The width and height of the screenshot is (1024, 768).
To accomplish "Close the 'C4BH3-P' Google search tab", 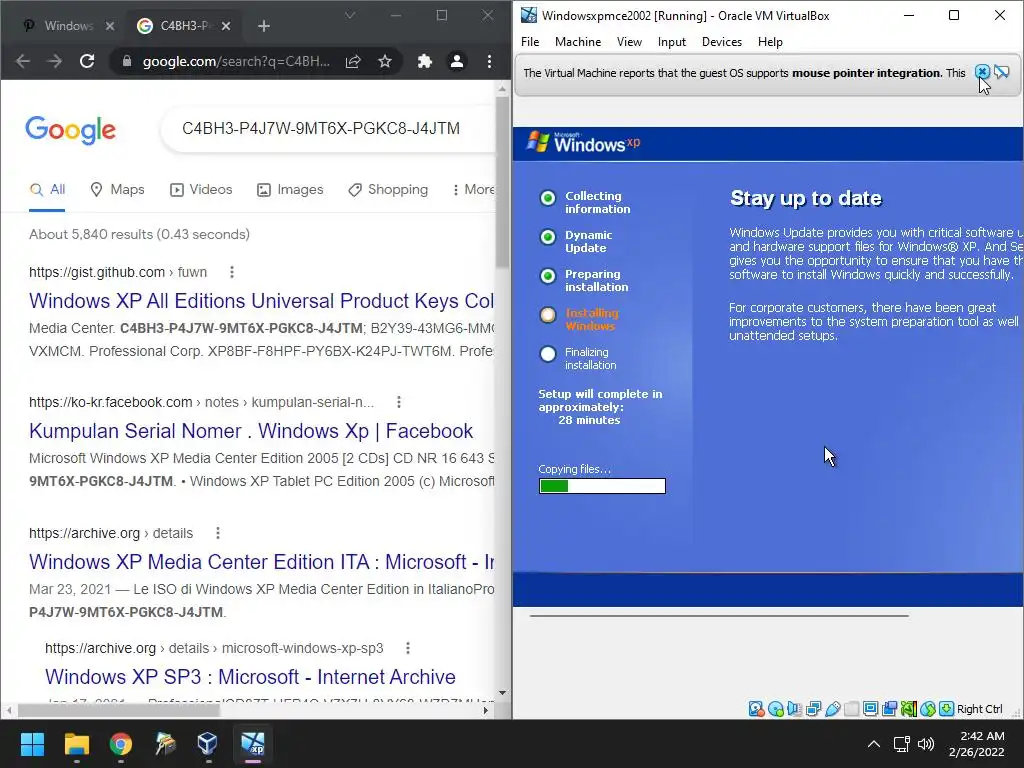I will click(x=226, y=26).
